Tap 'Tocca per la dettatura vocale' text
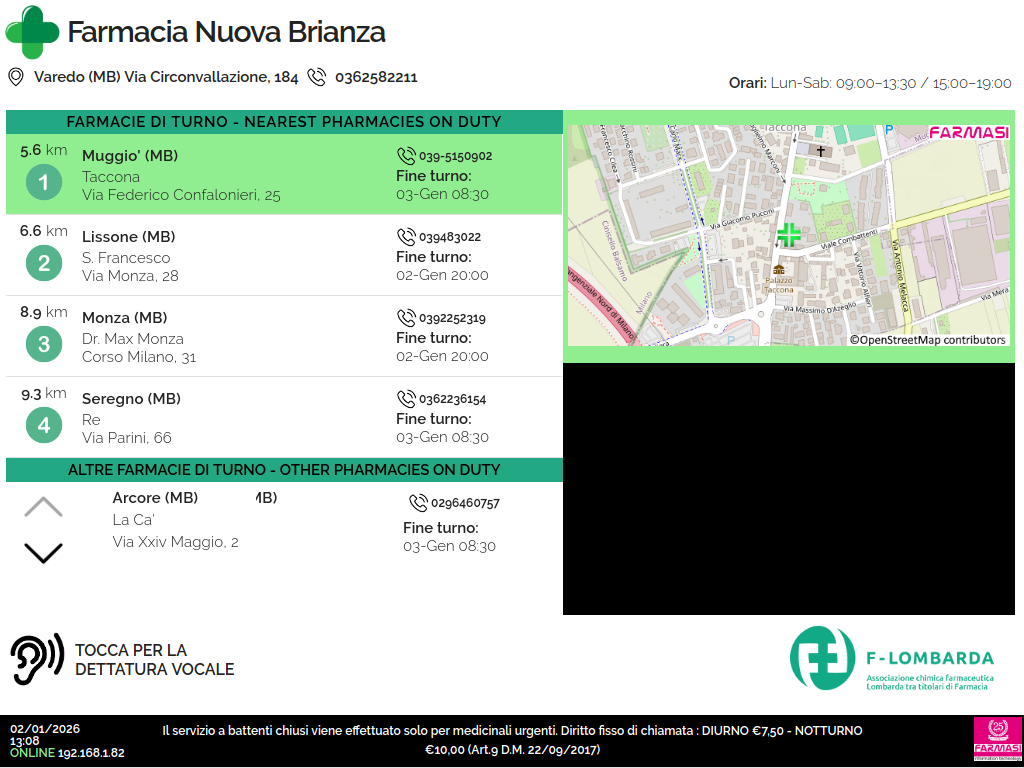Viewport: 1024px width, 768px height. pos(155,660)
